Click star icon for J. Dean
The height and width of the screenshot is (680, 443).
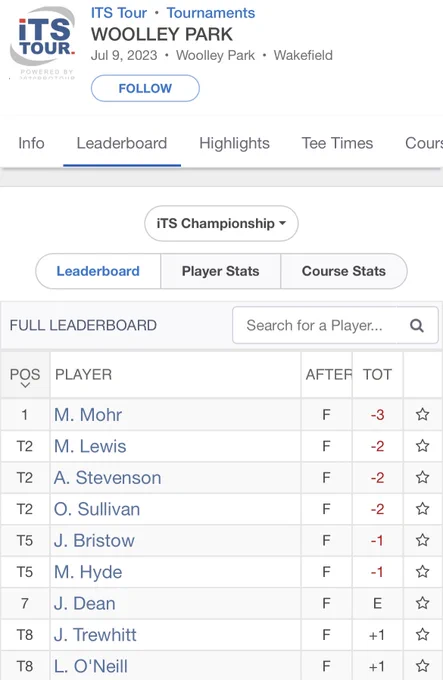423,603
